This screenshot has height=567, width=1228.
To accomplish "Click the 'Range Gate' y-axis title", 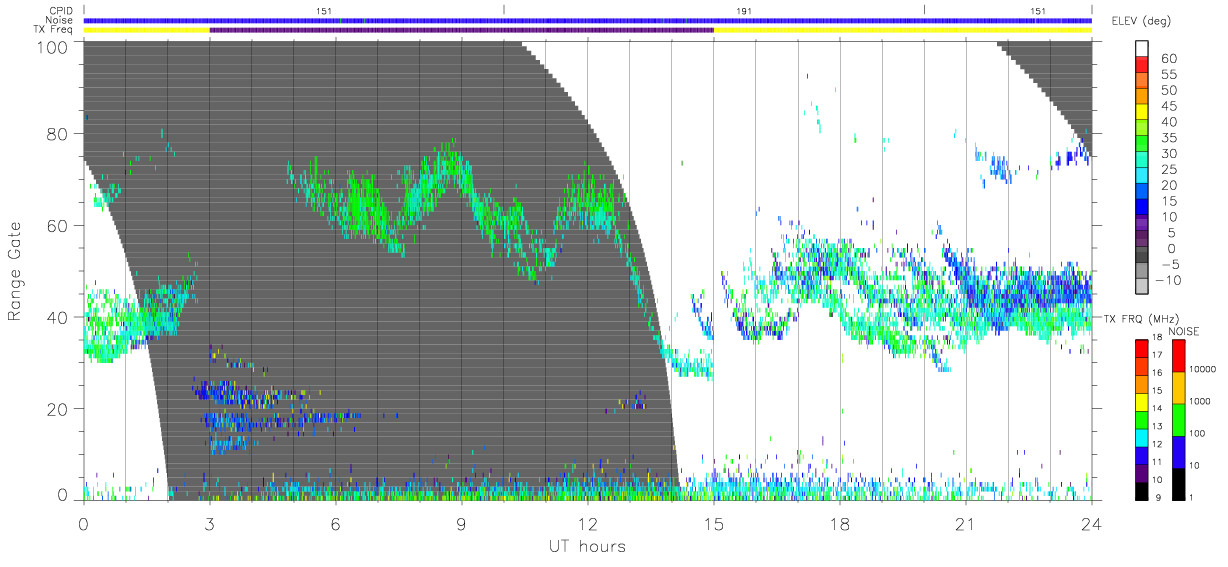I will pos(15,271).
